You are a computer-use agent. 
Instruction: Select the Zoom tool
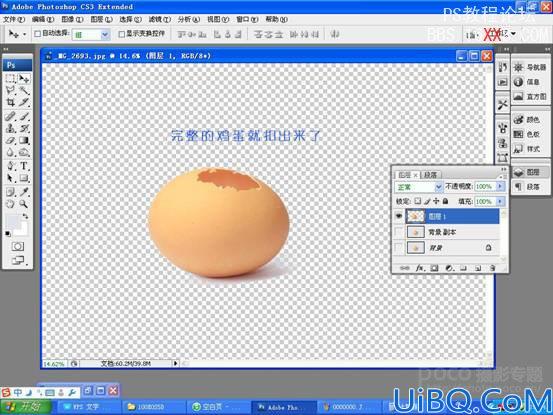24,203
